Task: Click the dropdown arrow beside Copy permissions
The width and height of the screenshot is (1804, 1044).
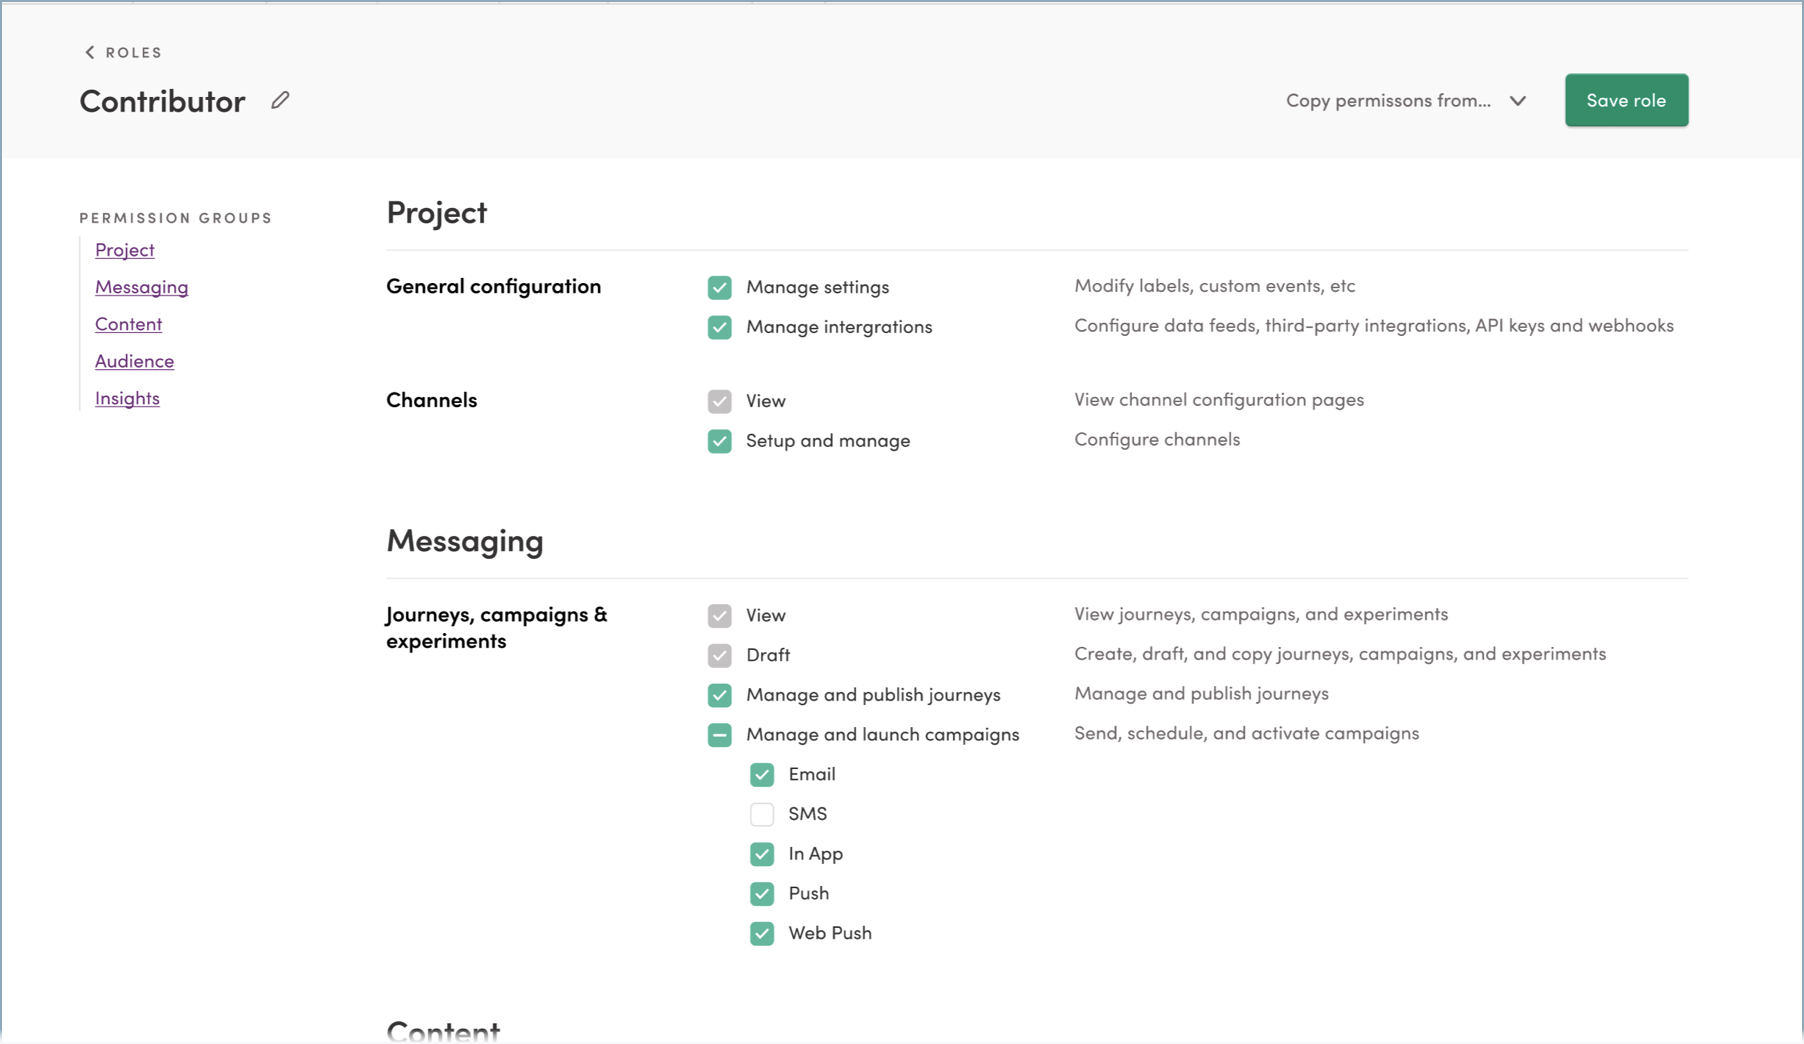Action: (x=1517, y=101)
